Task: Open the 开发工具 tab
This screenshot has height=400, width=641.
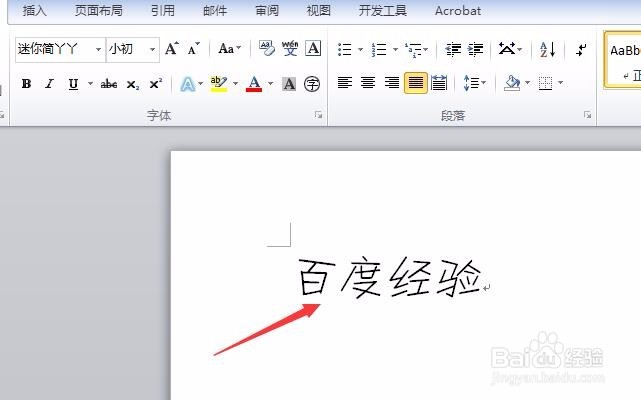Action: 383,10
